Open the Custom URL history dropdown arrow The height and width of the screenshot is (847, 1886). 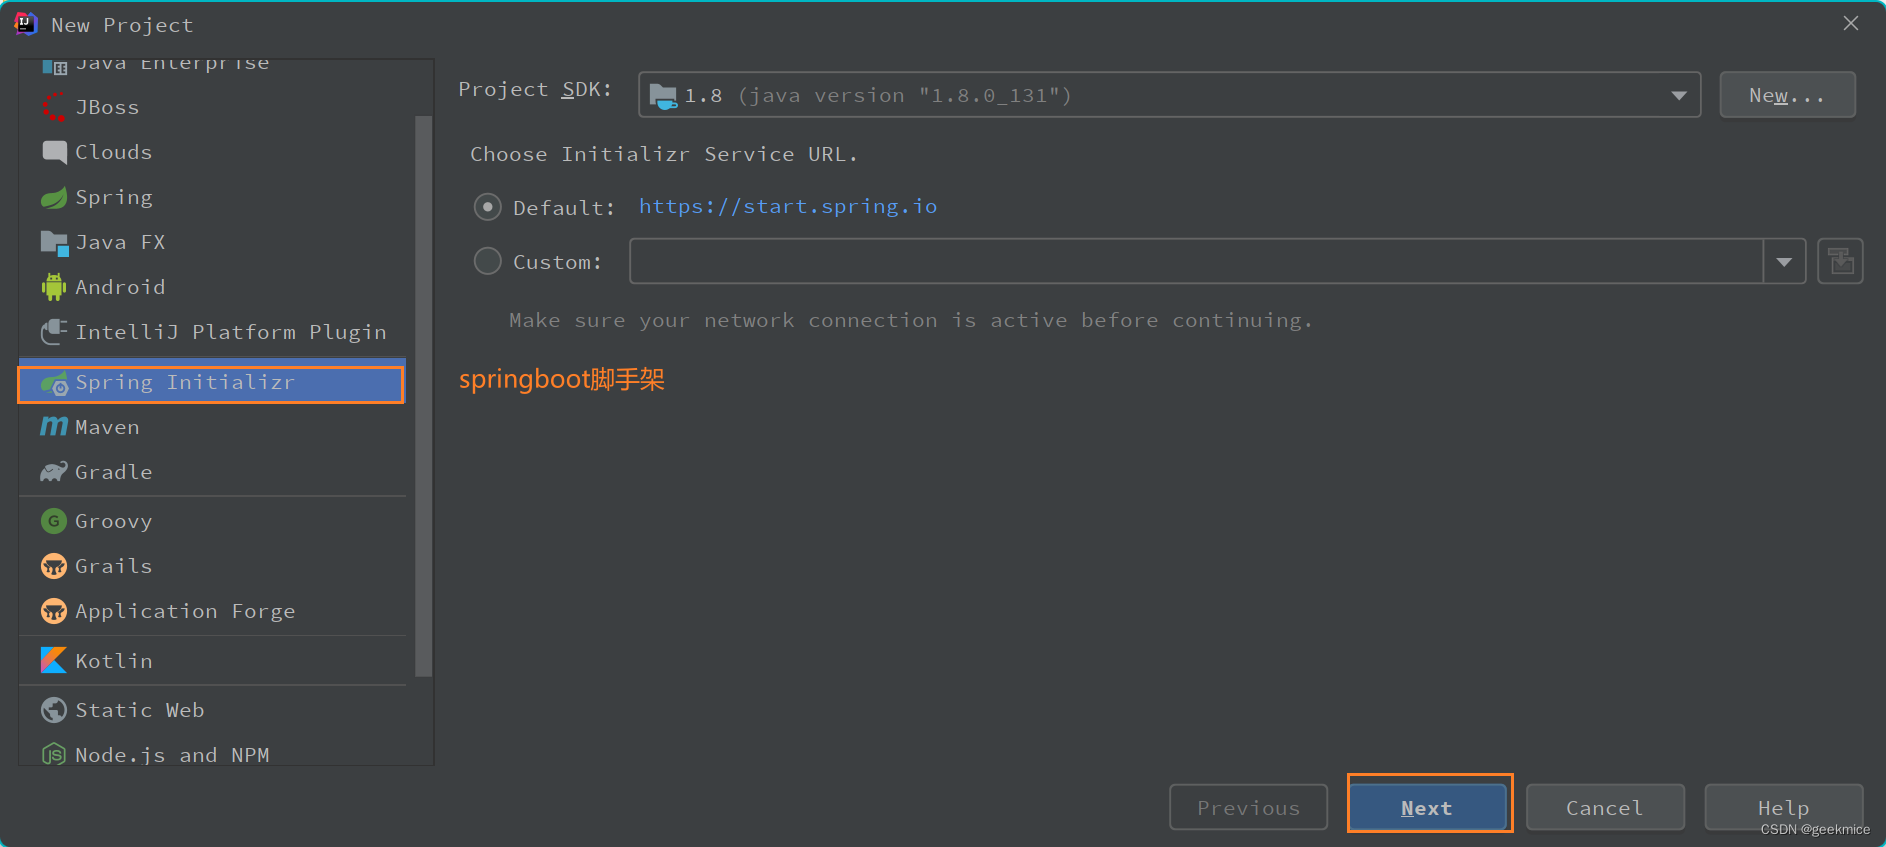1784,261
